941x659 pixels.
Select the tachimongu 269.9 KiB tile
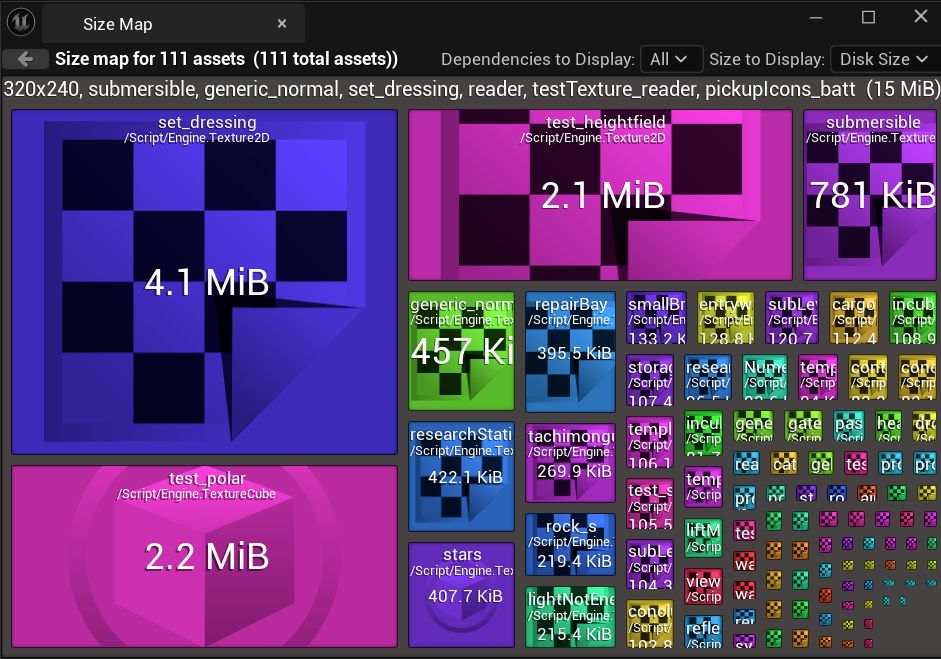coord(571,463)
